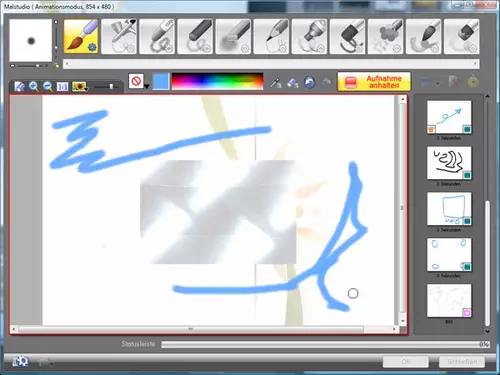Redo the last undone stroke
Screen dimensions: 500x375
pos(326,82)
